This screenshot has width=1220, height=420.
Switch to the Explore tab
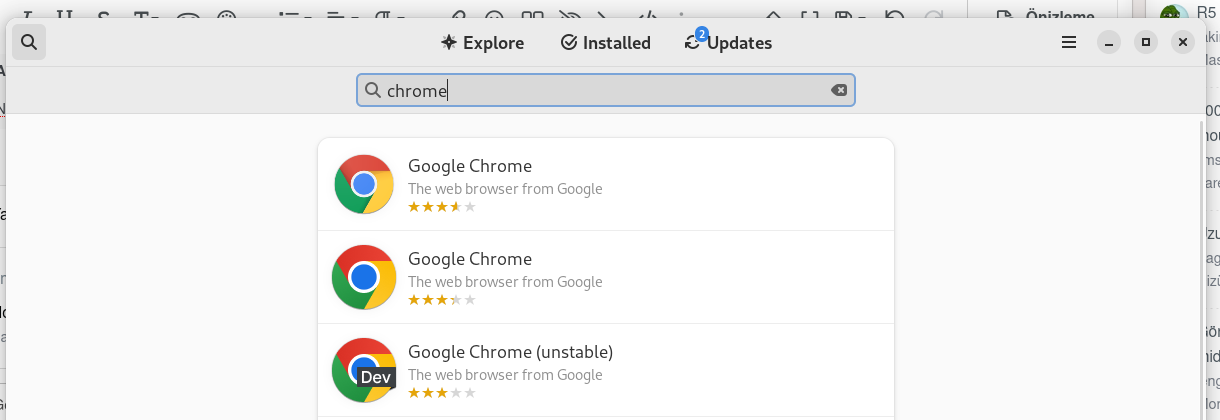[482, 43]
